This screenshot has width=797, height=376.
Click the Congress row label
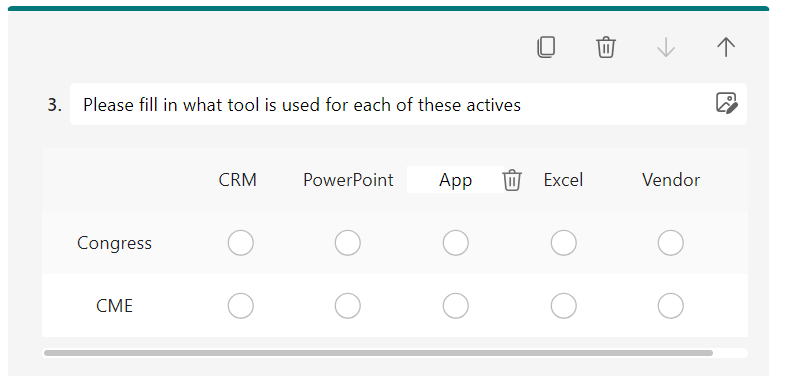click(x=114, y=243)
